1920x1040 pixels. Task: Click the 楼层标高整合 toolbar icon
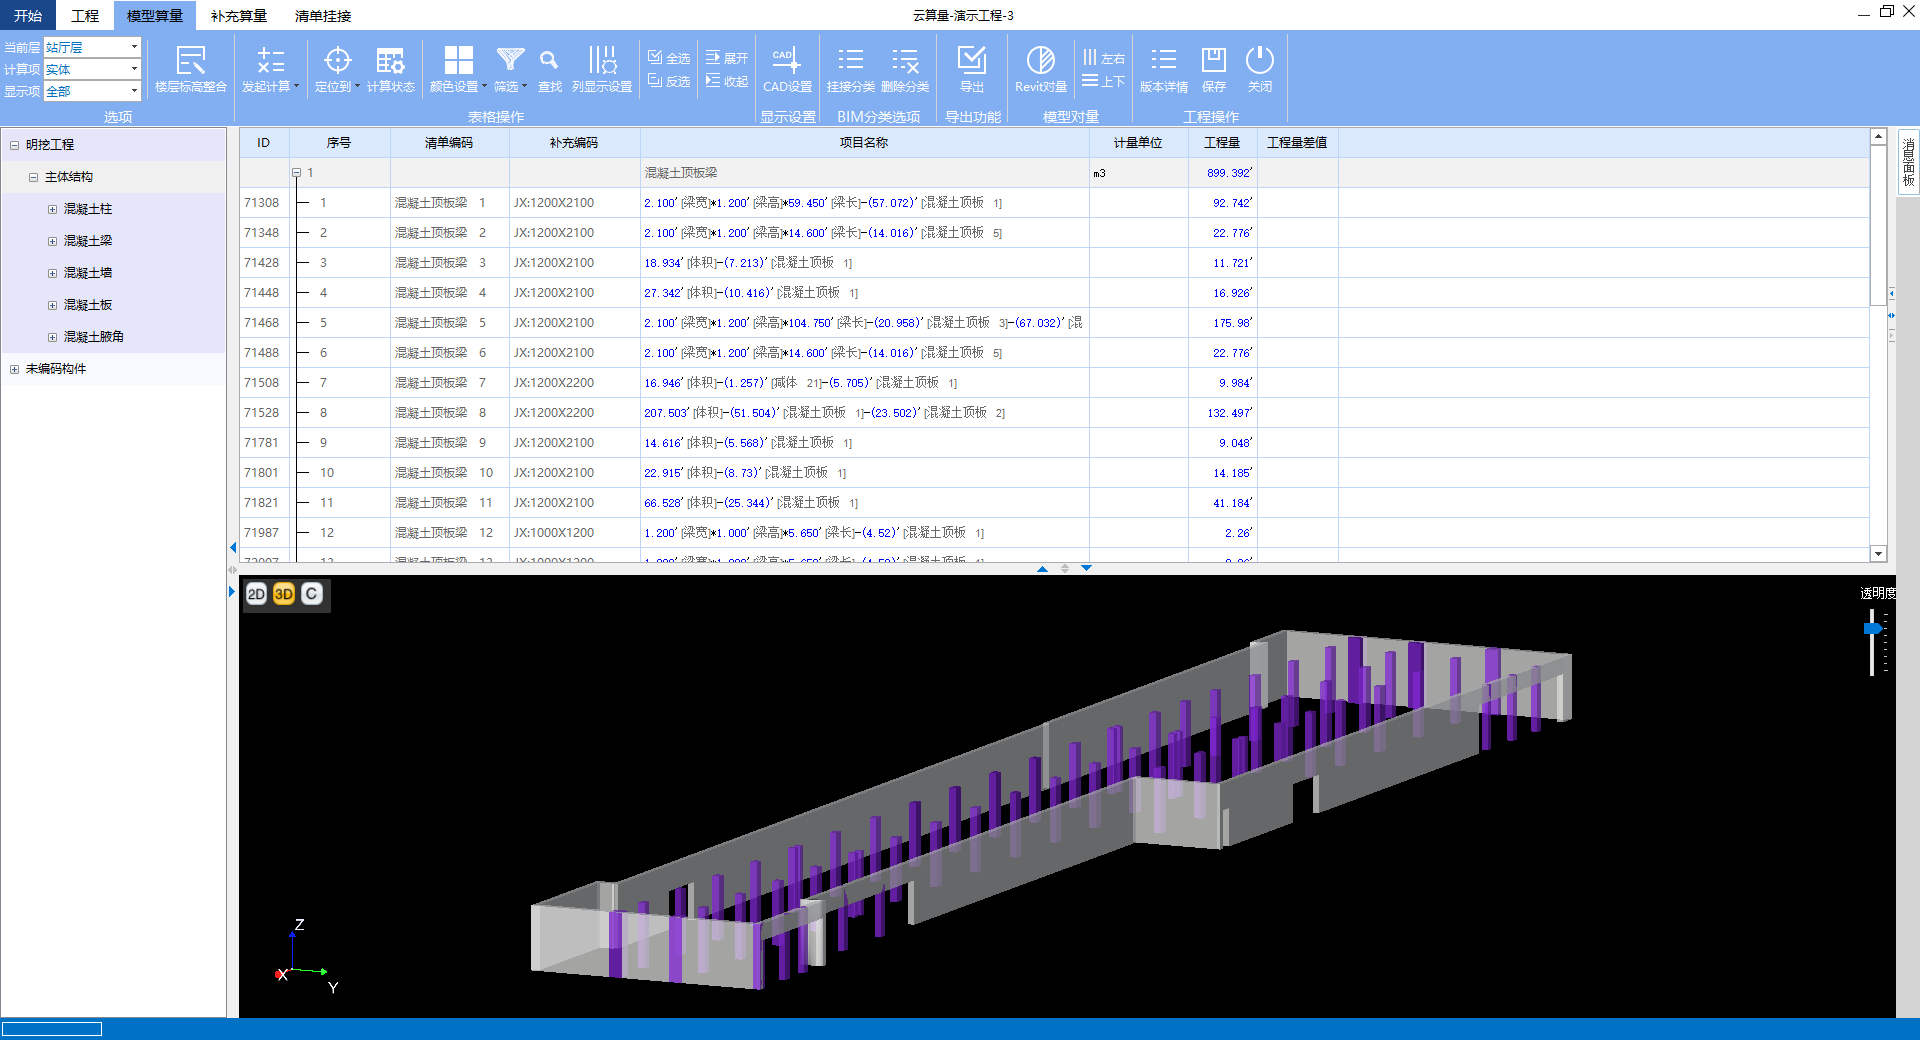190,68
